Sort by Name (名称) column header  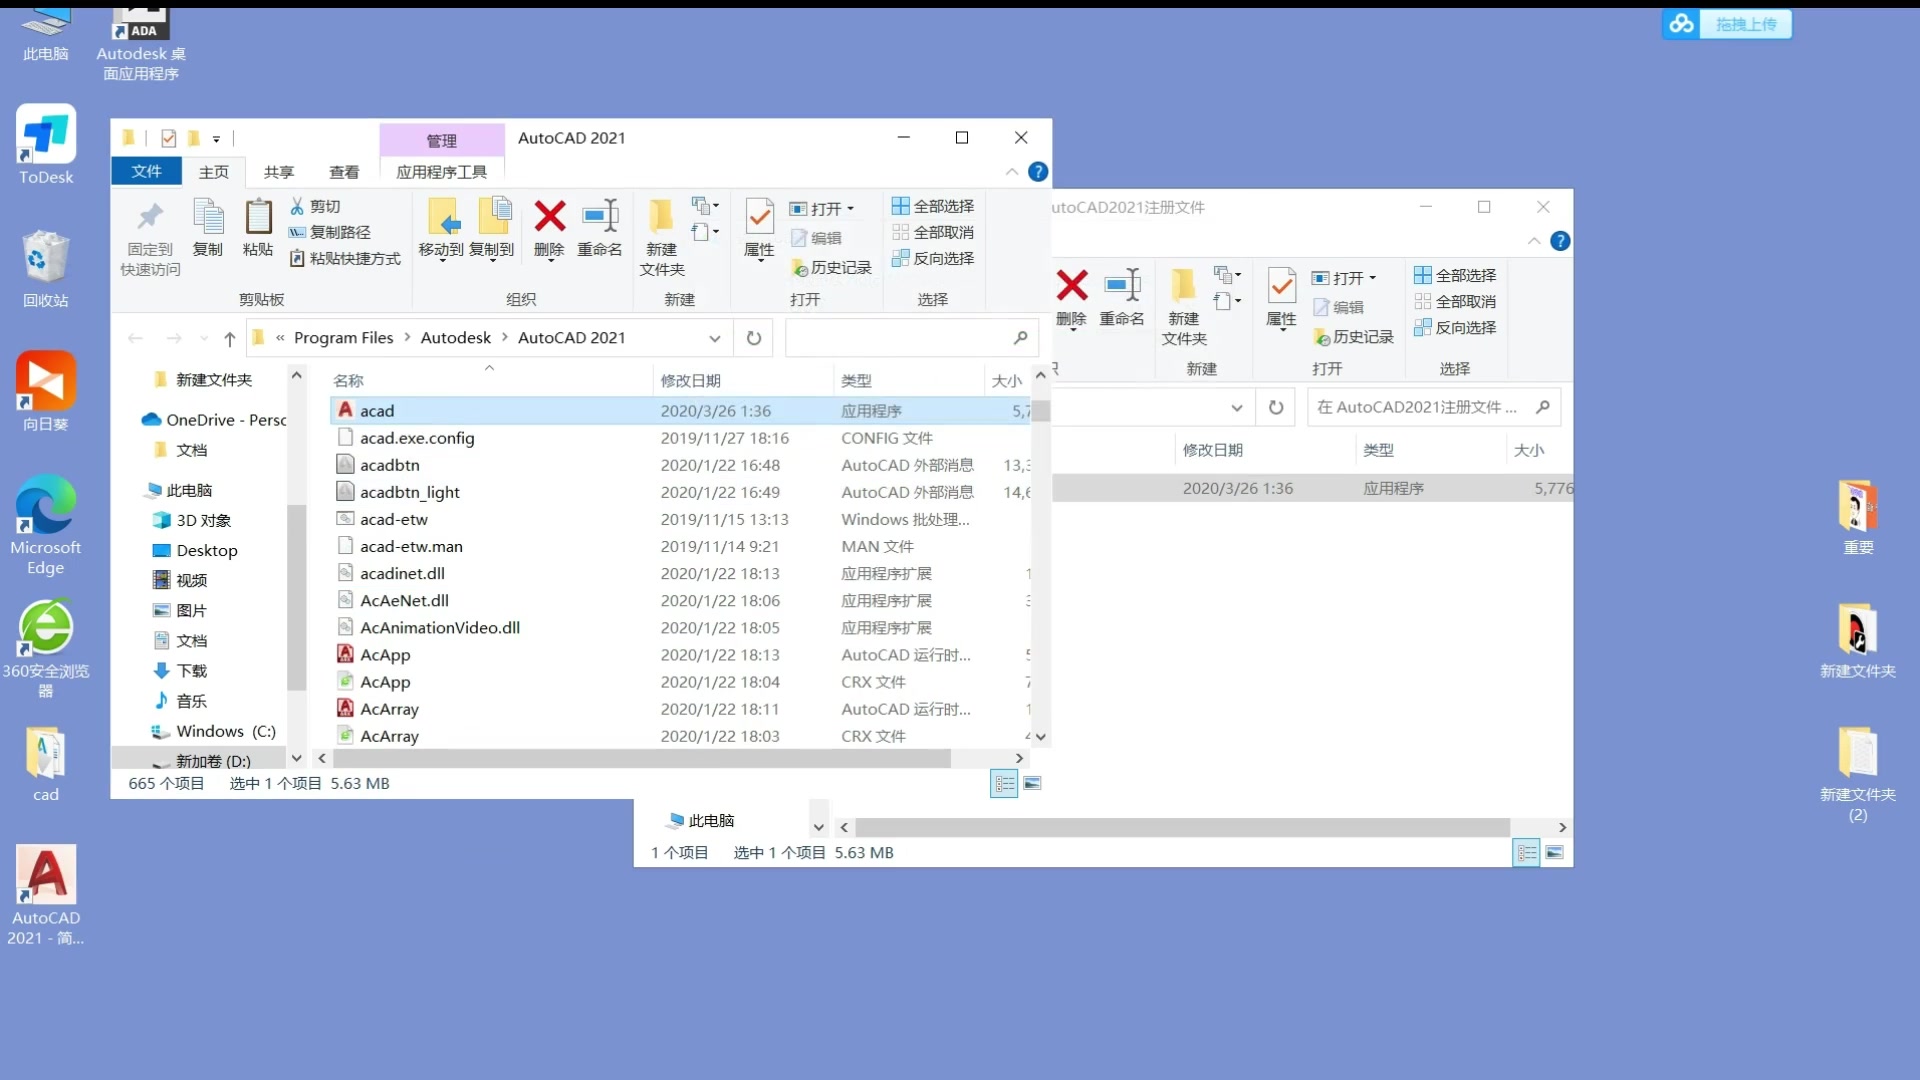(x=490, y=381)
